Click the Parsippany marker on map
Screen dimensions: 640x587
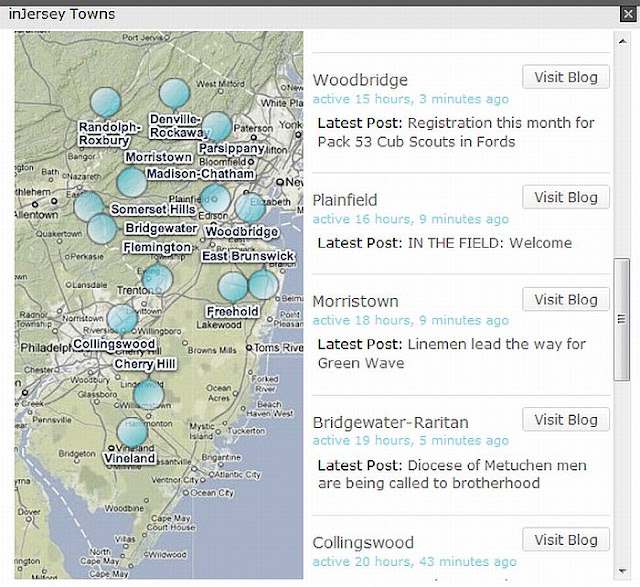pyautogui.click(x=216, y=127)
